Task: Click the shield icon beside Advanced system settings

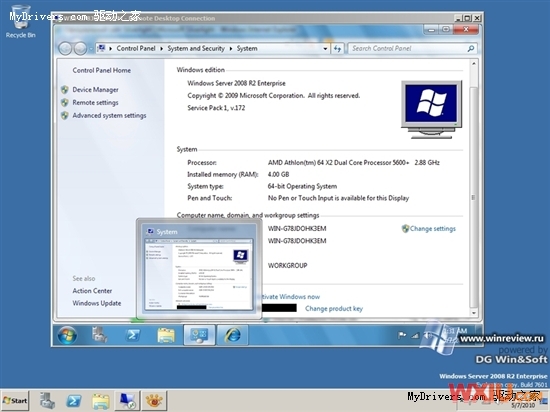Action: [x=65, y=115]
